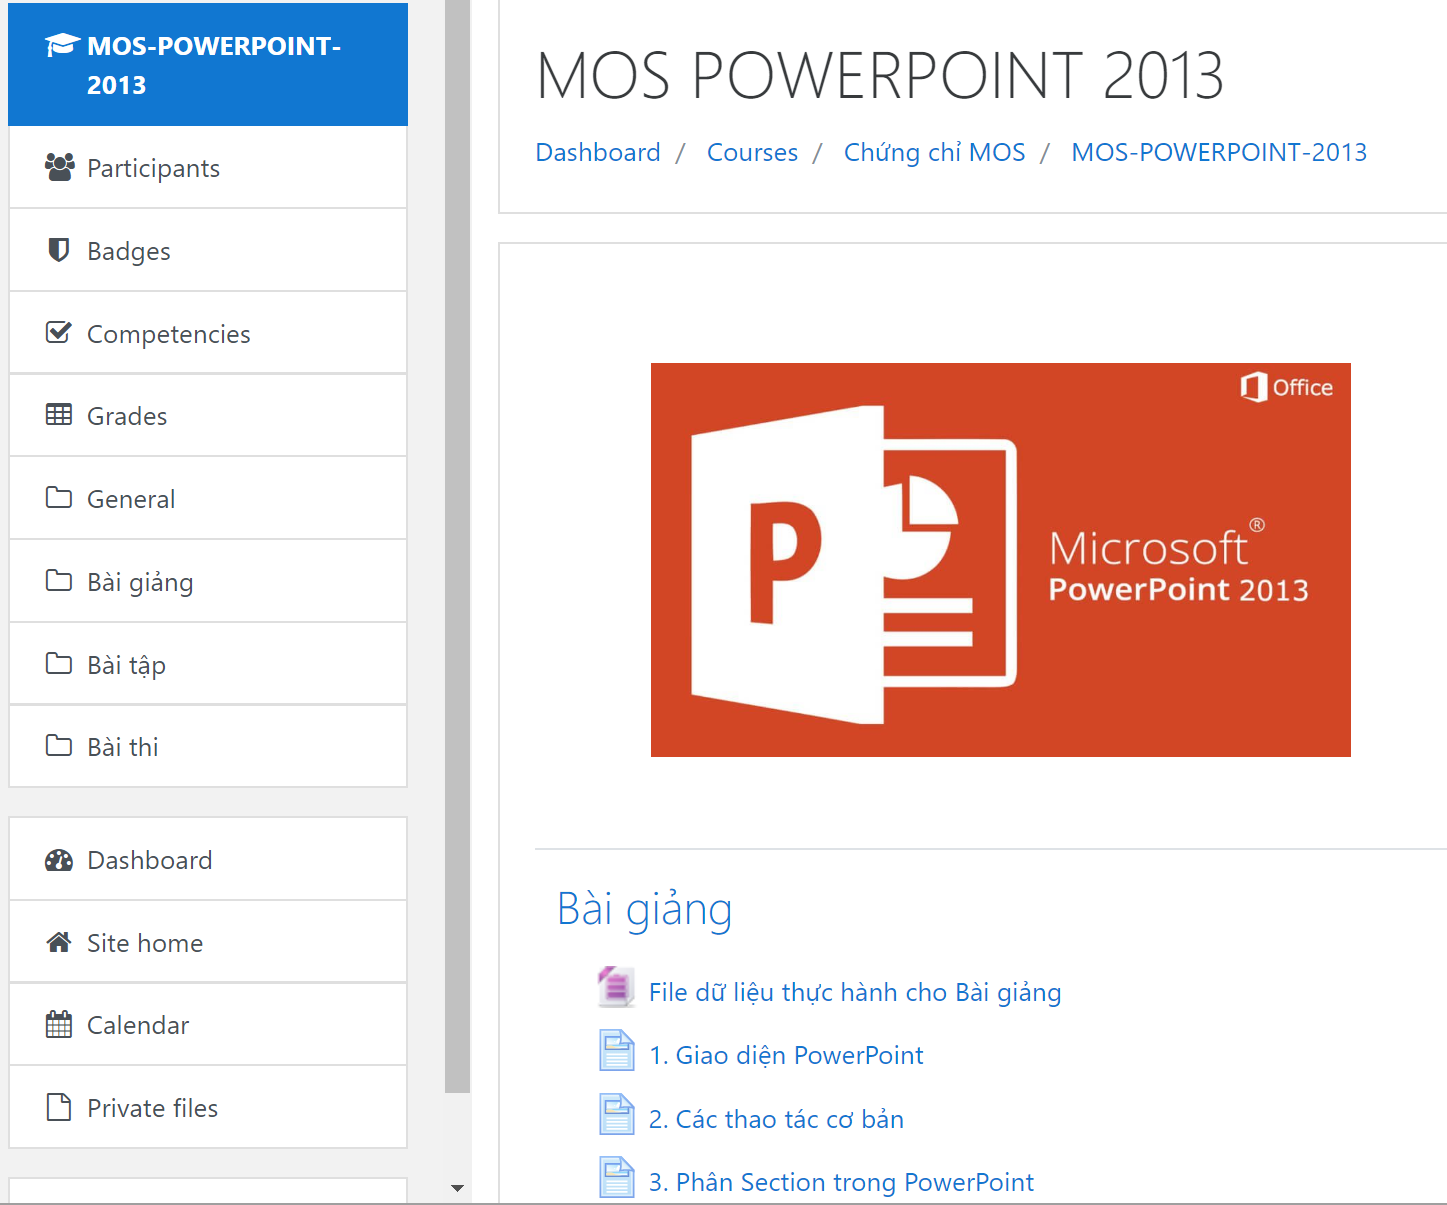Click the Microsoft PowerPoint 2013 banner image

pyautogui.click(x=1000, y=560)
